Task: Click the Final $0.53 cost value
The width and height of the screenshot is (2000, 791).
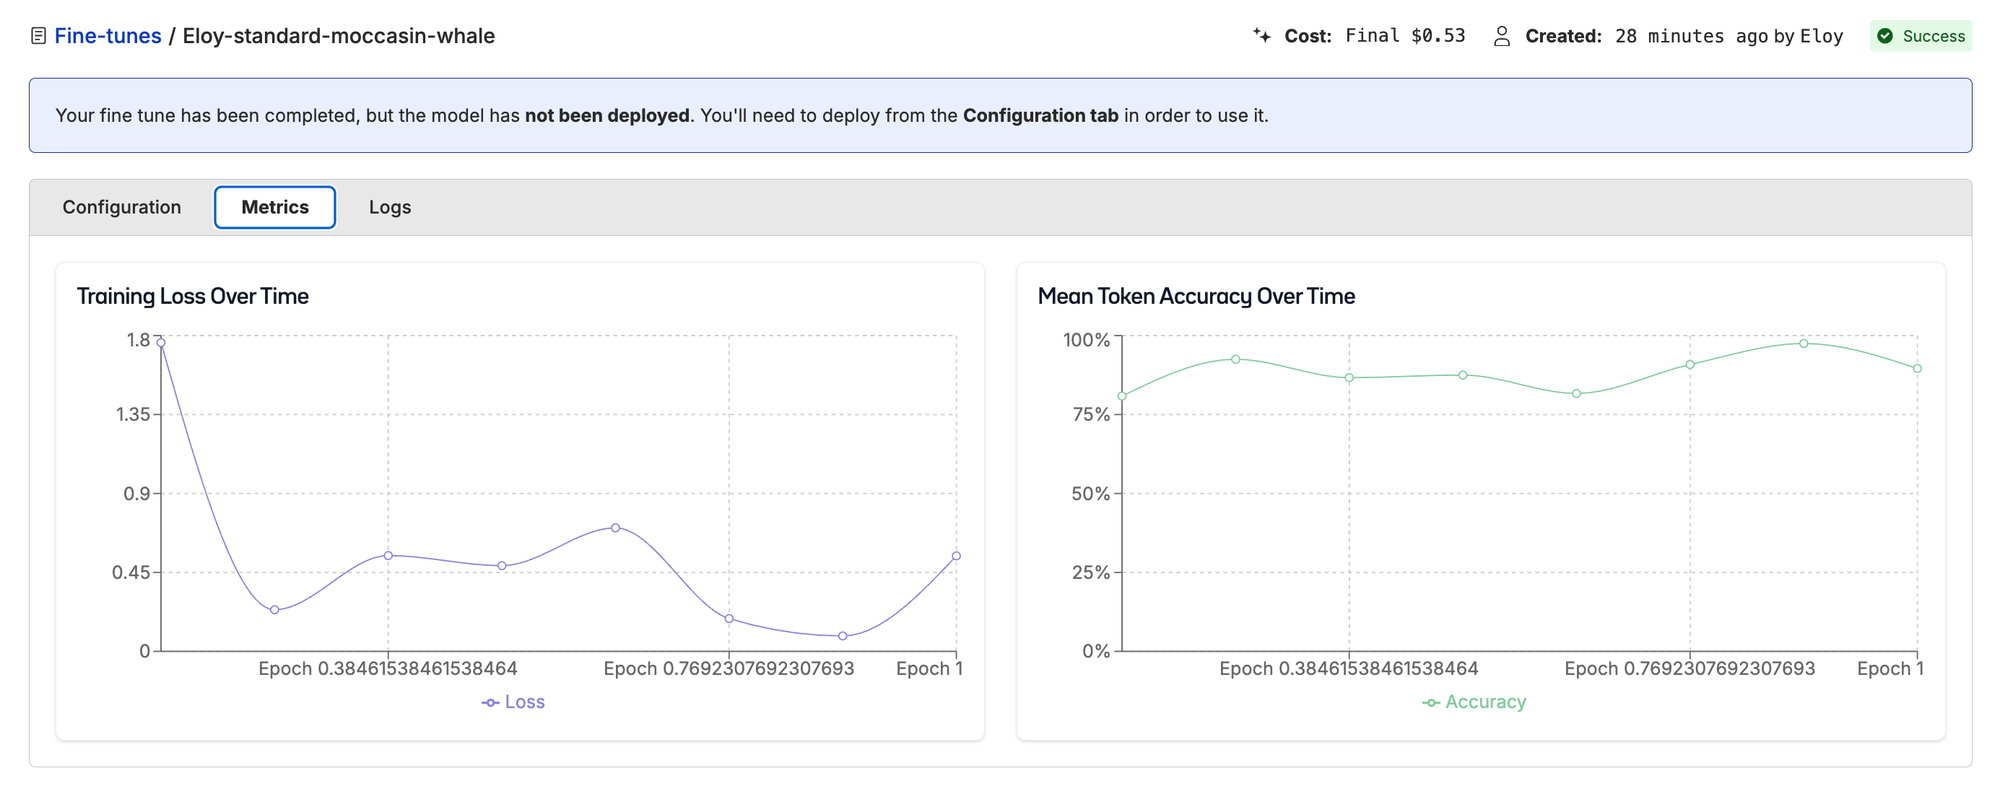Action: tap(1405, 36)
